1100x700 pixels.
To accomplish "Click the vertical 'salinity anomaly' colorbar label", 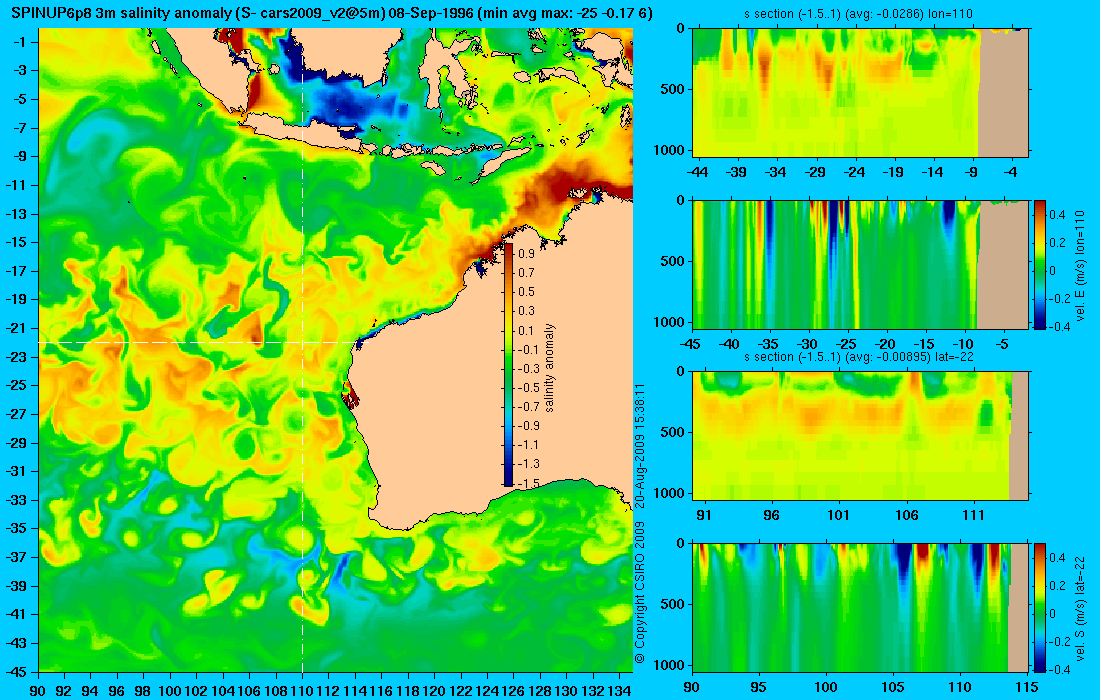I will pos(549,368).
